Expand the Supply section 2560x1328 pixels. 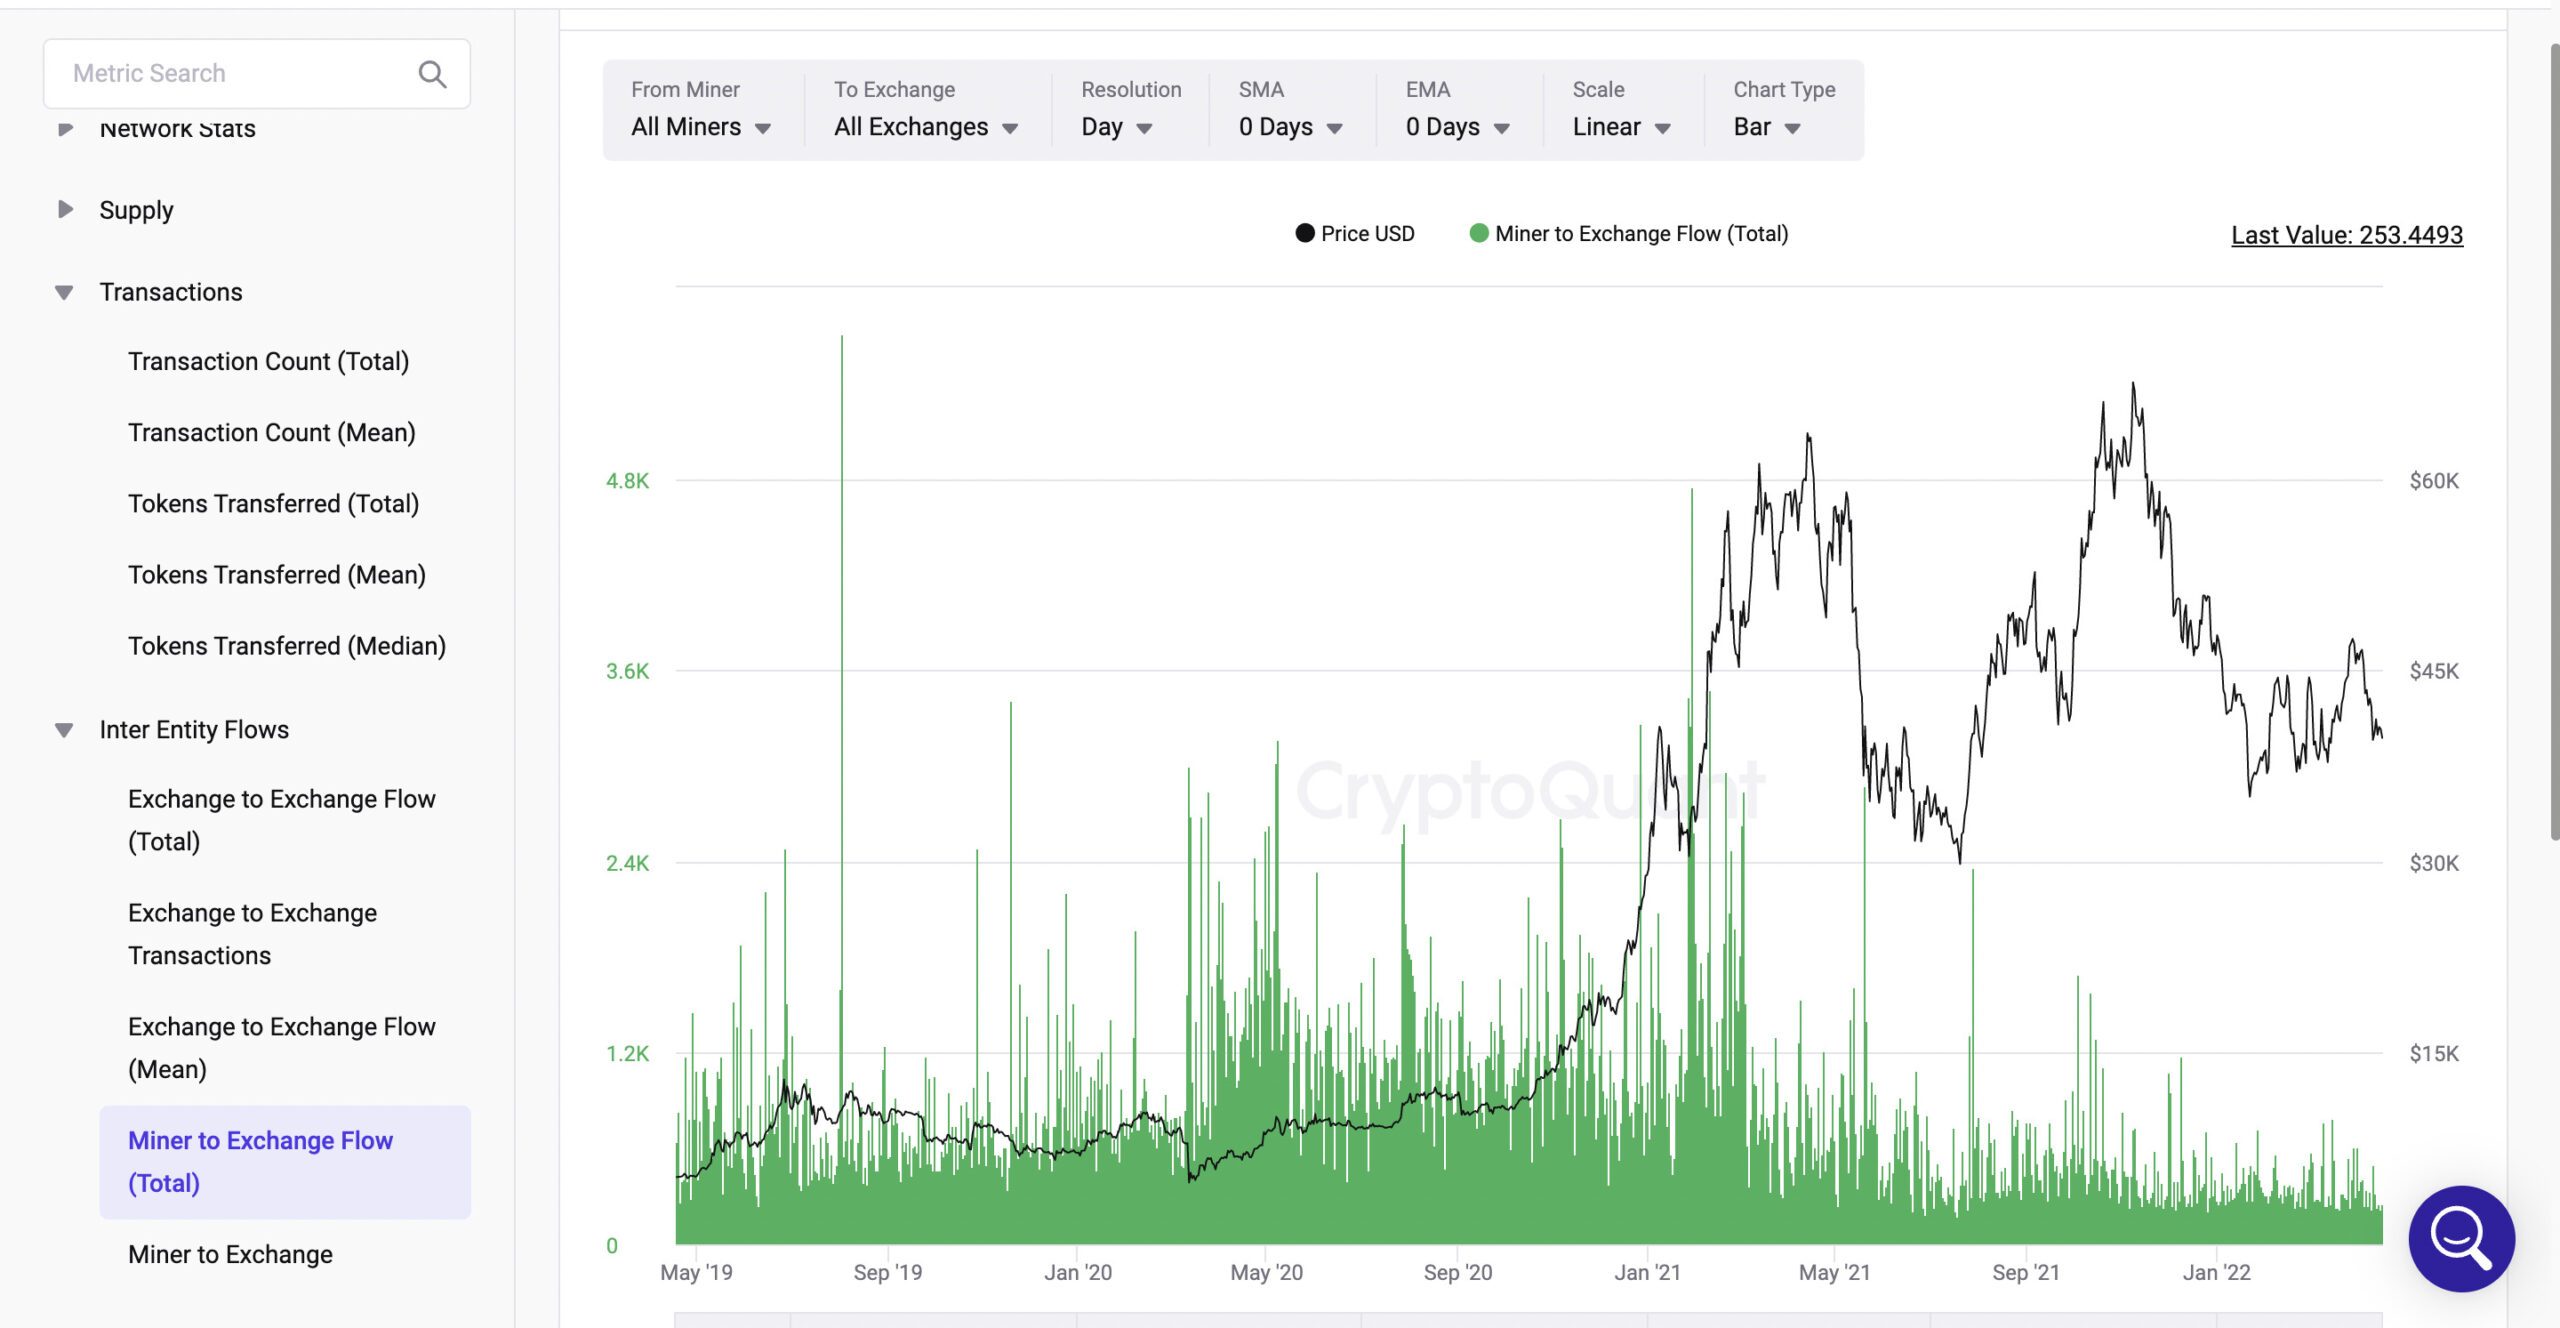(x=65, y=209)
